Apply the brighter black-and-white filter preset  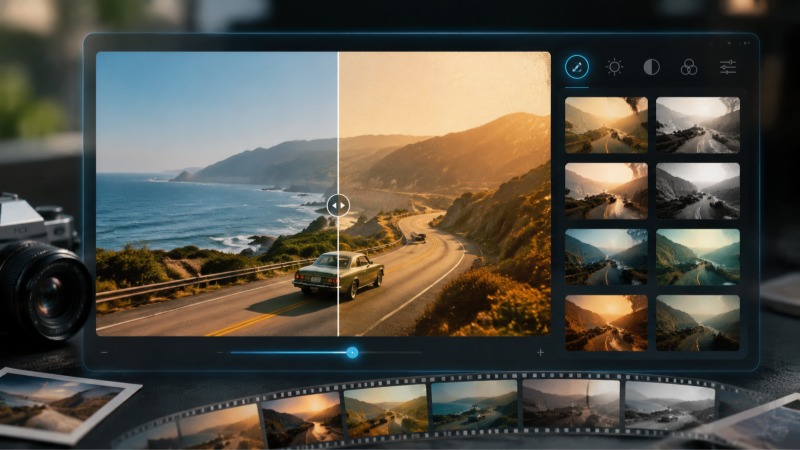point(697,126)
